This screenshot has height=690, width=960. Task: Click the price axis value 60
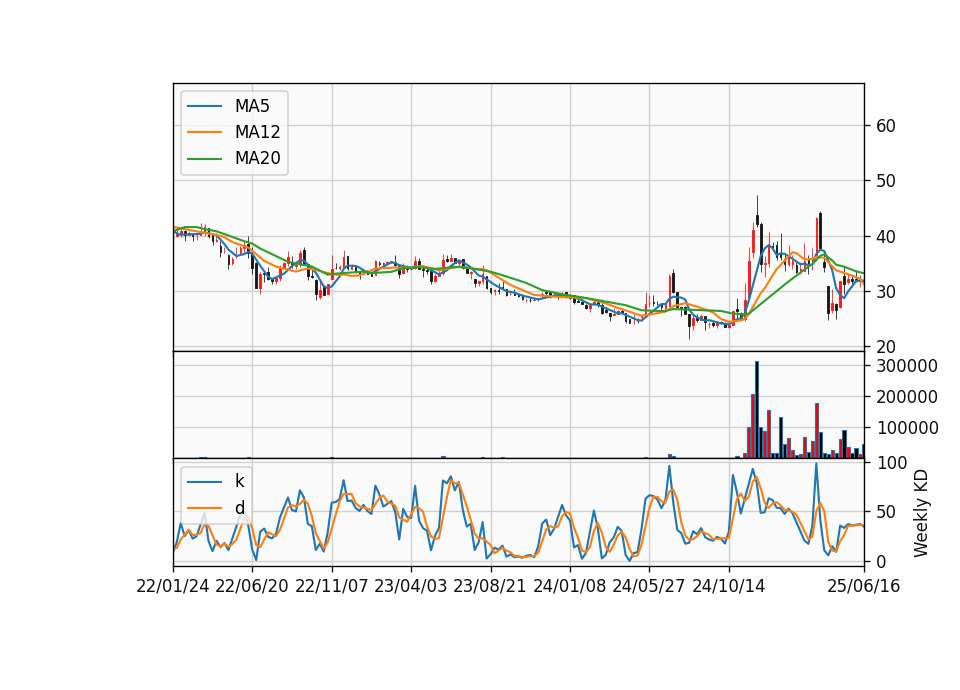tap(886, 126)
